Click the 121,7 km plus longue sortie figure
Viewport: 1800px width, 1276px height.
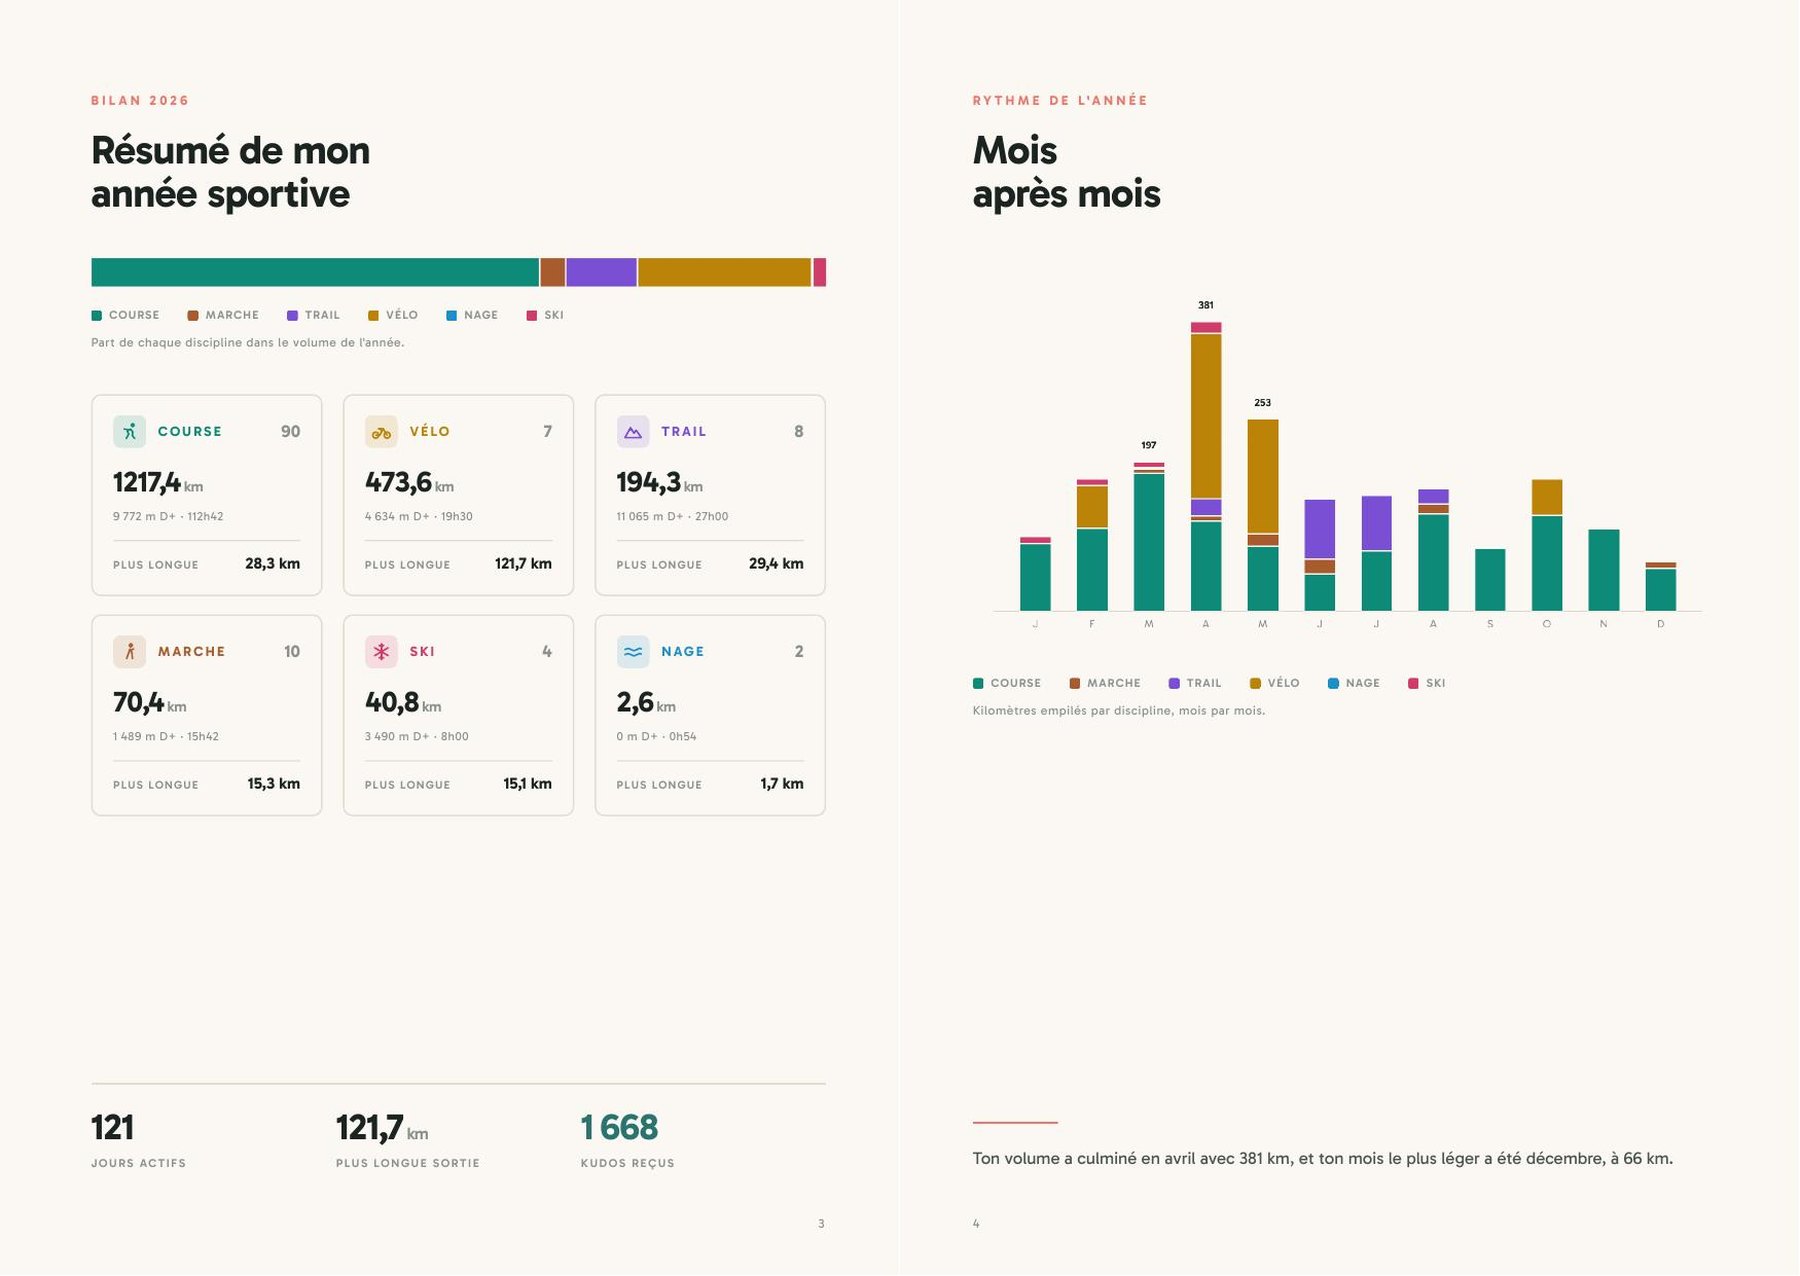(382, 1128)
